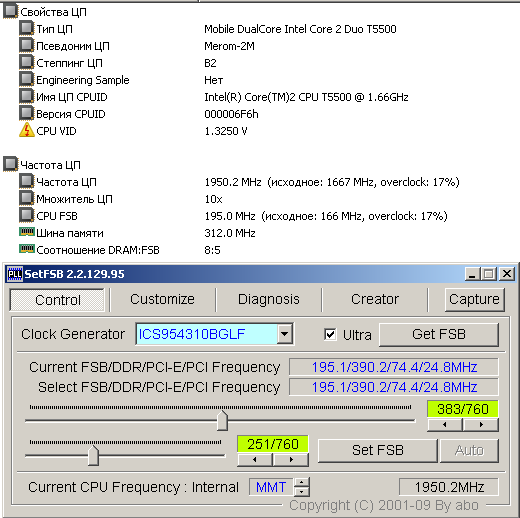Click the lower frequency slider thumb

pos(93,456)
